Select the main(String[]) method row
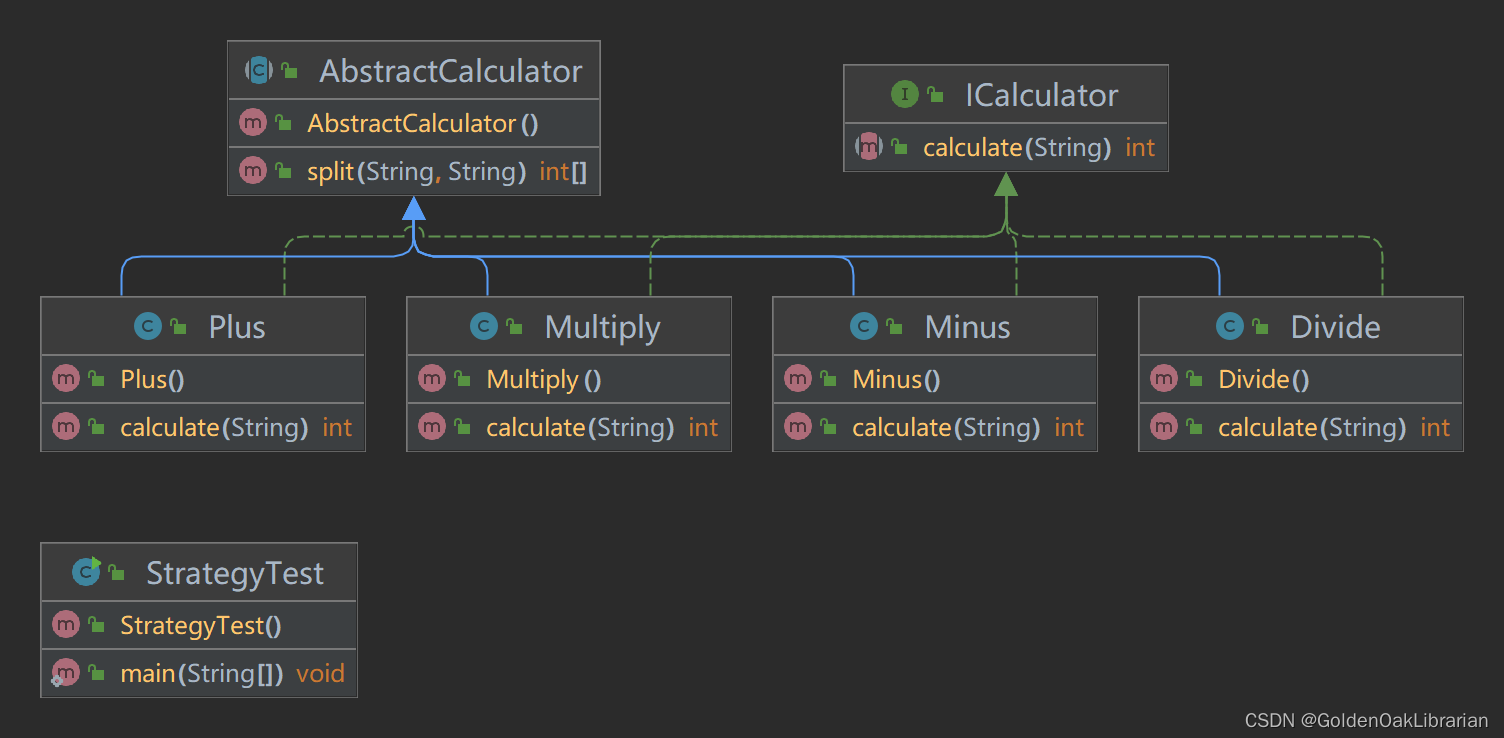The height and width of the screenshot is (738, 1504). [199, 673]
